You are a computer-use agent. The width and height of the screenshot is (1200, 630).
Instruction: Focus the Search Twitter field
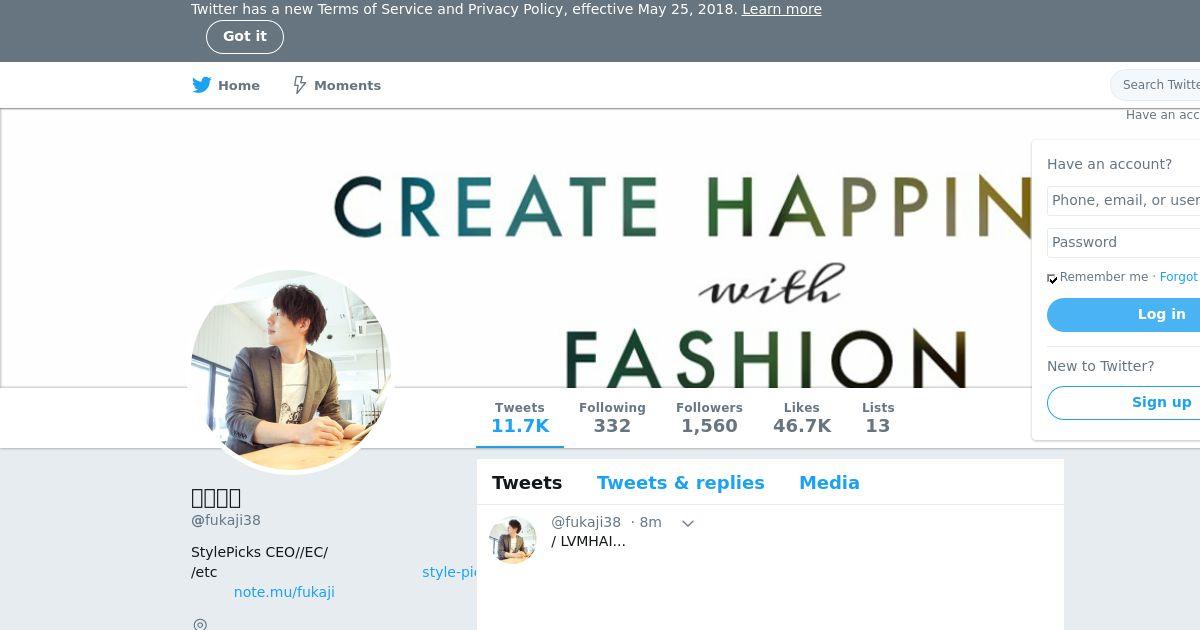coord(1155,85)
